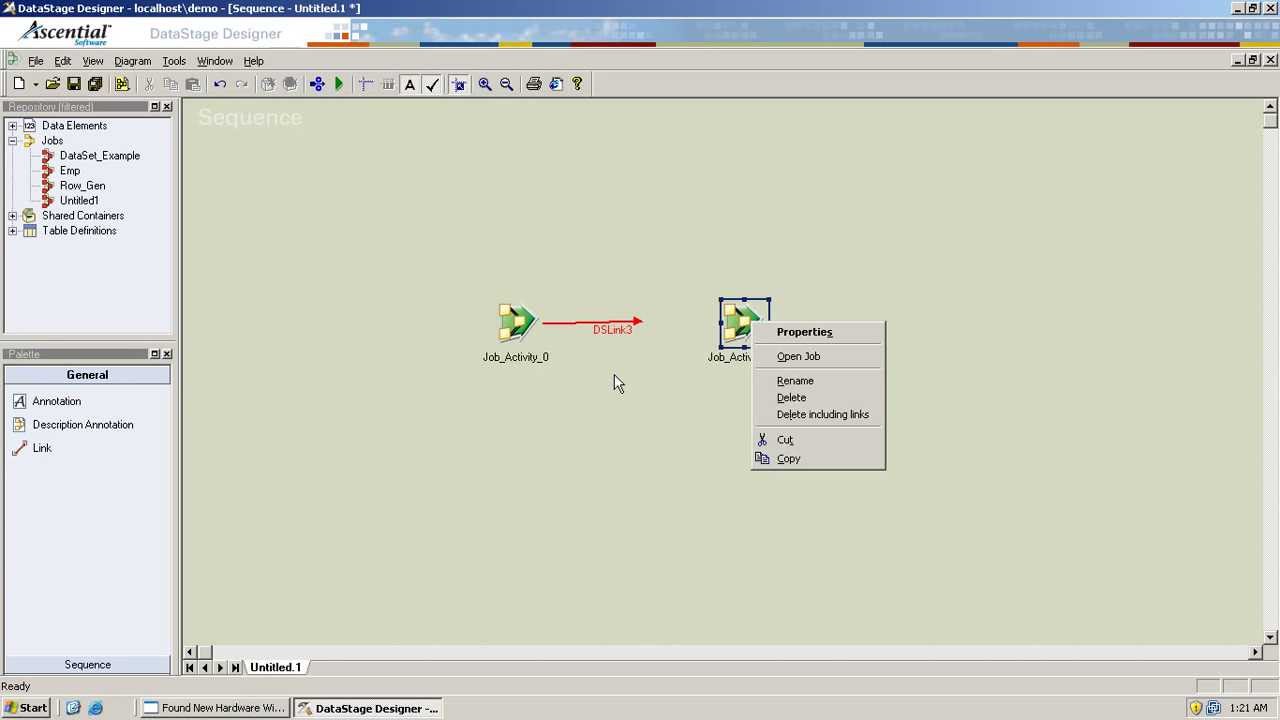
Task: Click the General palette group header
Action: (87, 375)
